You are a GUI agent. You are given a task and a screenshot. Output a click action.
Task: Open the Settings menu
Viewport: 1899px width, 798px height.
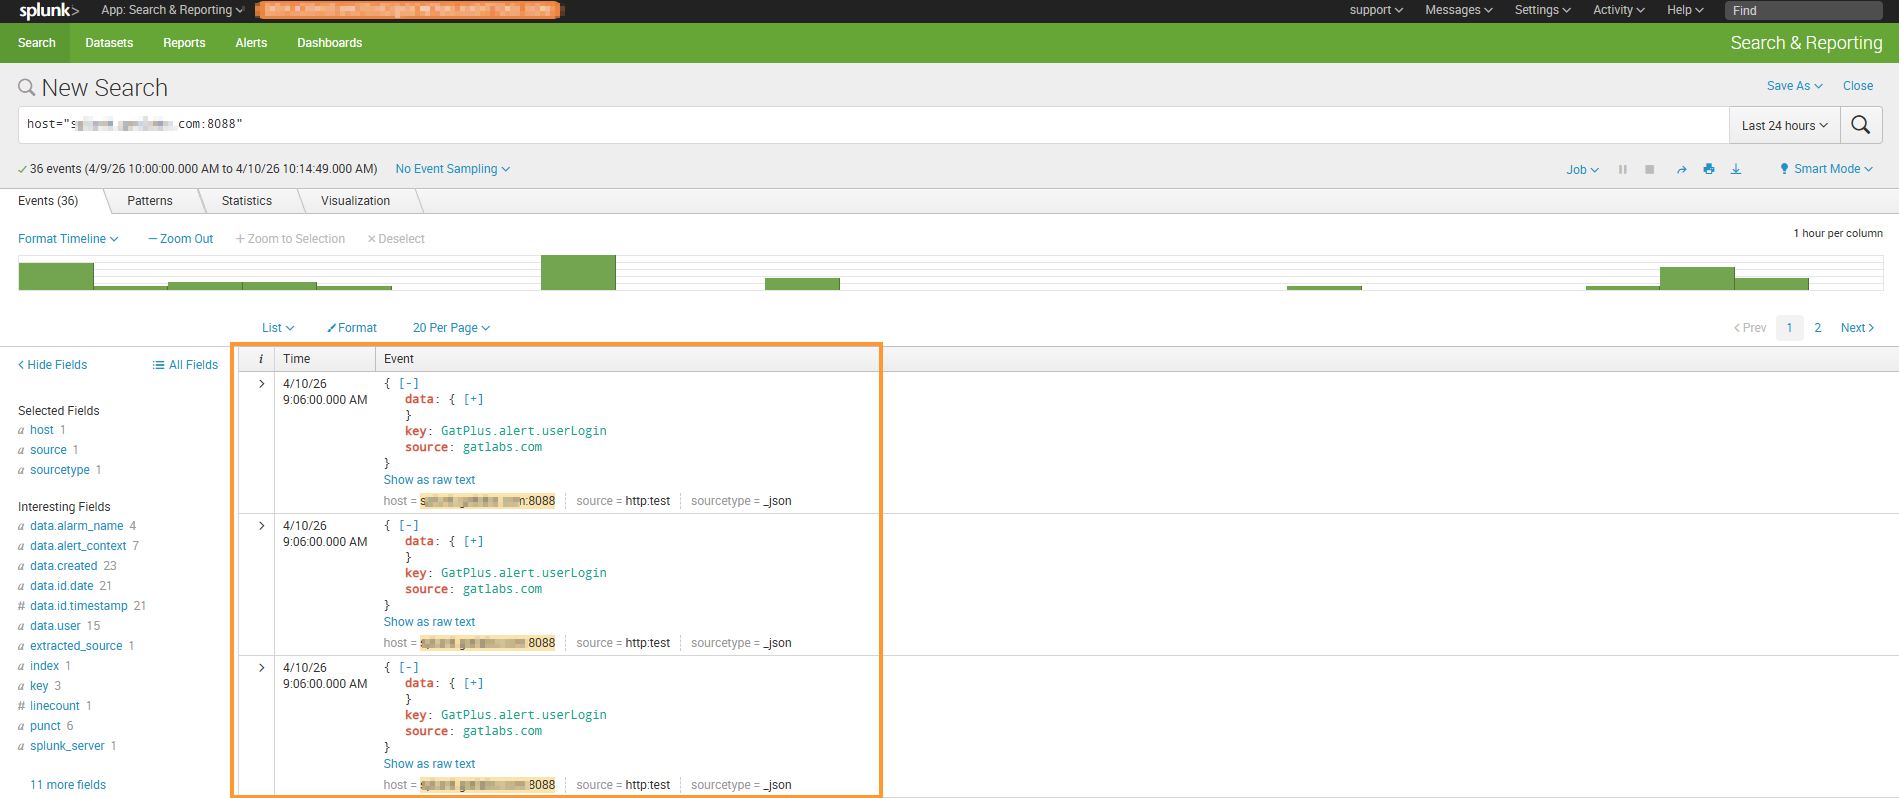pyautogui.click(x=1543, y=10)
